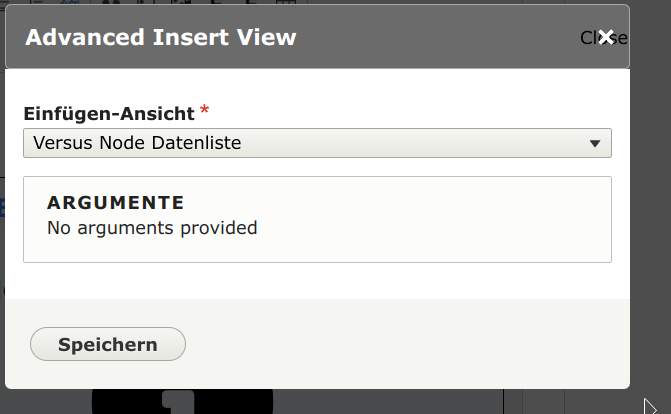Click the Advanced Insert View title text
This screenshot has width=671, height=414.
161,37
